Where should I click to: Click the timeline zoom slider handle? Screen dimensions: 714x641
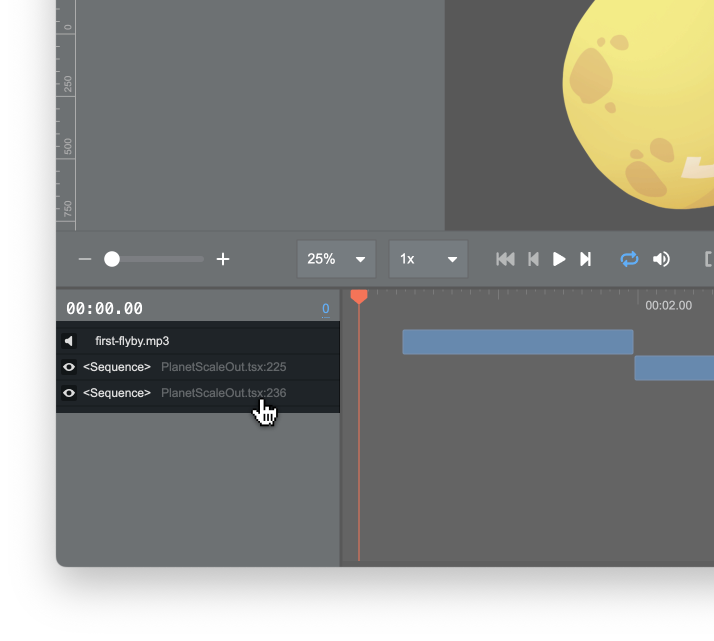click(x=112, y=259)
